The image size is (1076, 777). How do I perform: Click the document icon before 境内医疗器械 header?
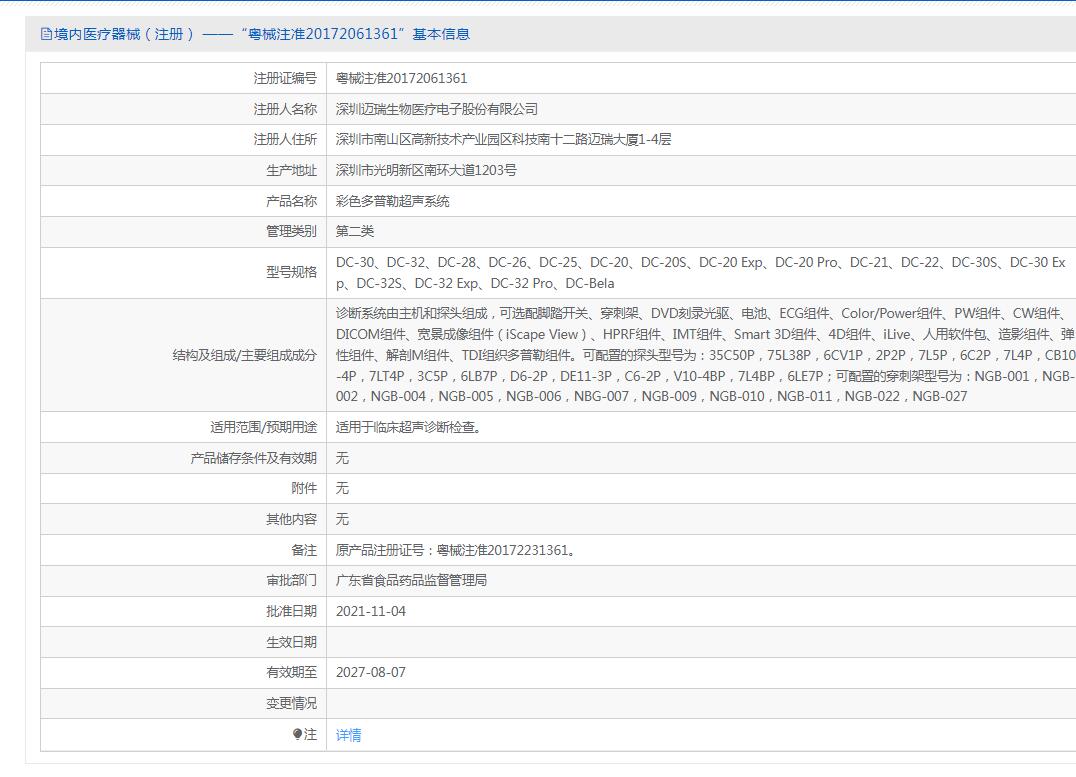[47, 34]
